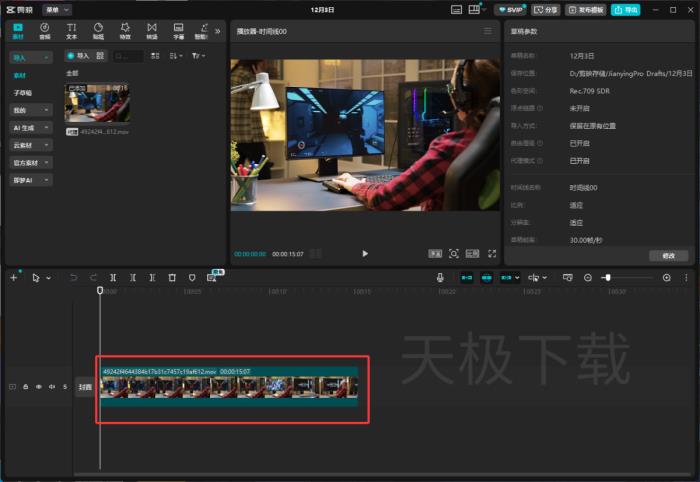Select the imported video thumbnail in media bin
This screenshot has width=700, height=482.
(97, 103)
